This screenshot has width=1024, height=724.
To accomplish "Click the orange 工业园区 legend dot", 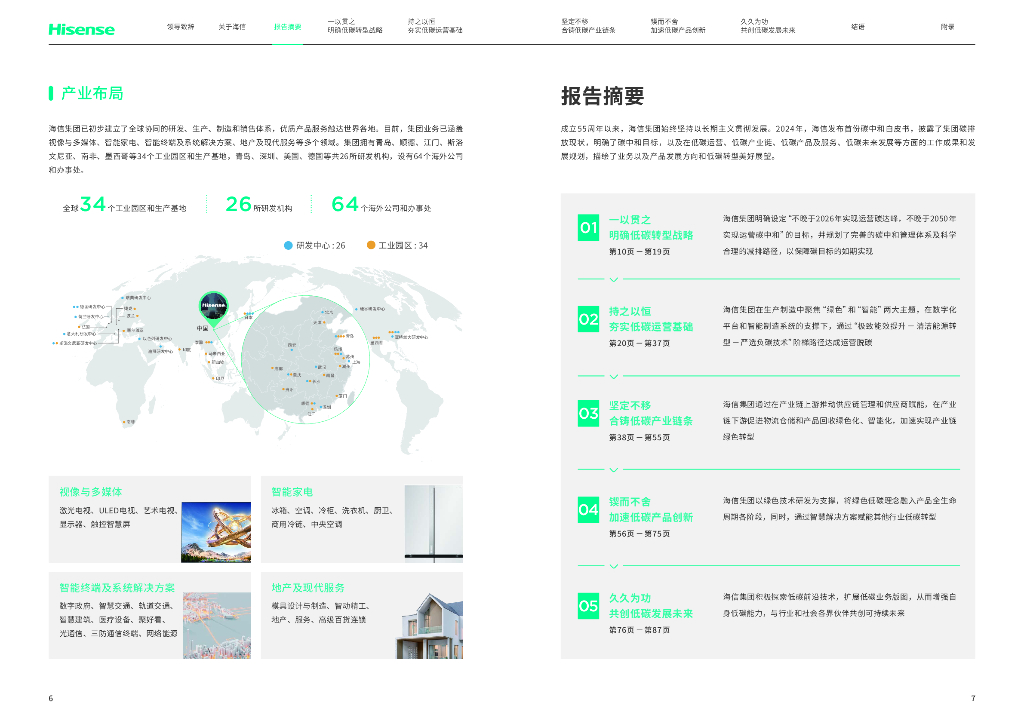I will 371,245.
